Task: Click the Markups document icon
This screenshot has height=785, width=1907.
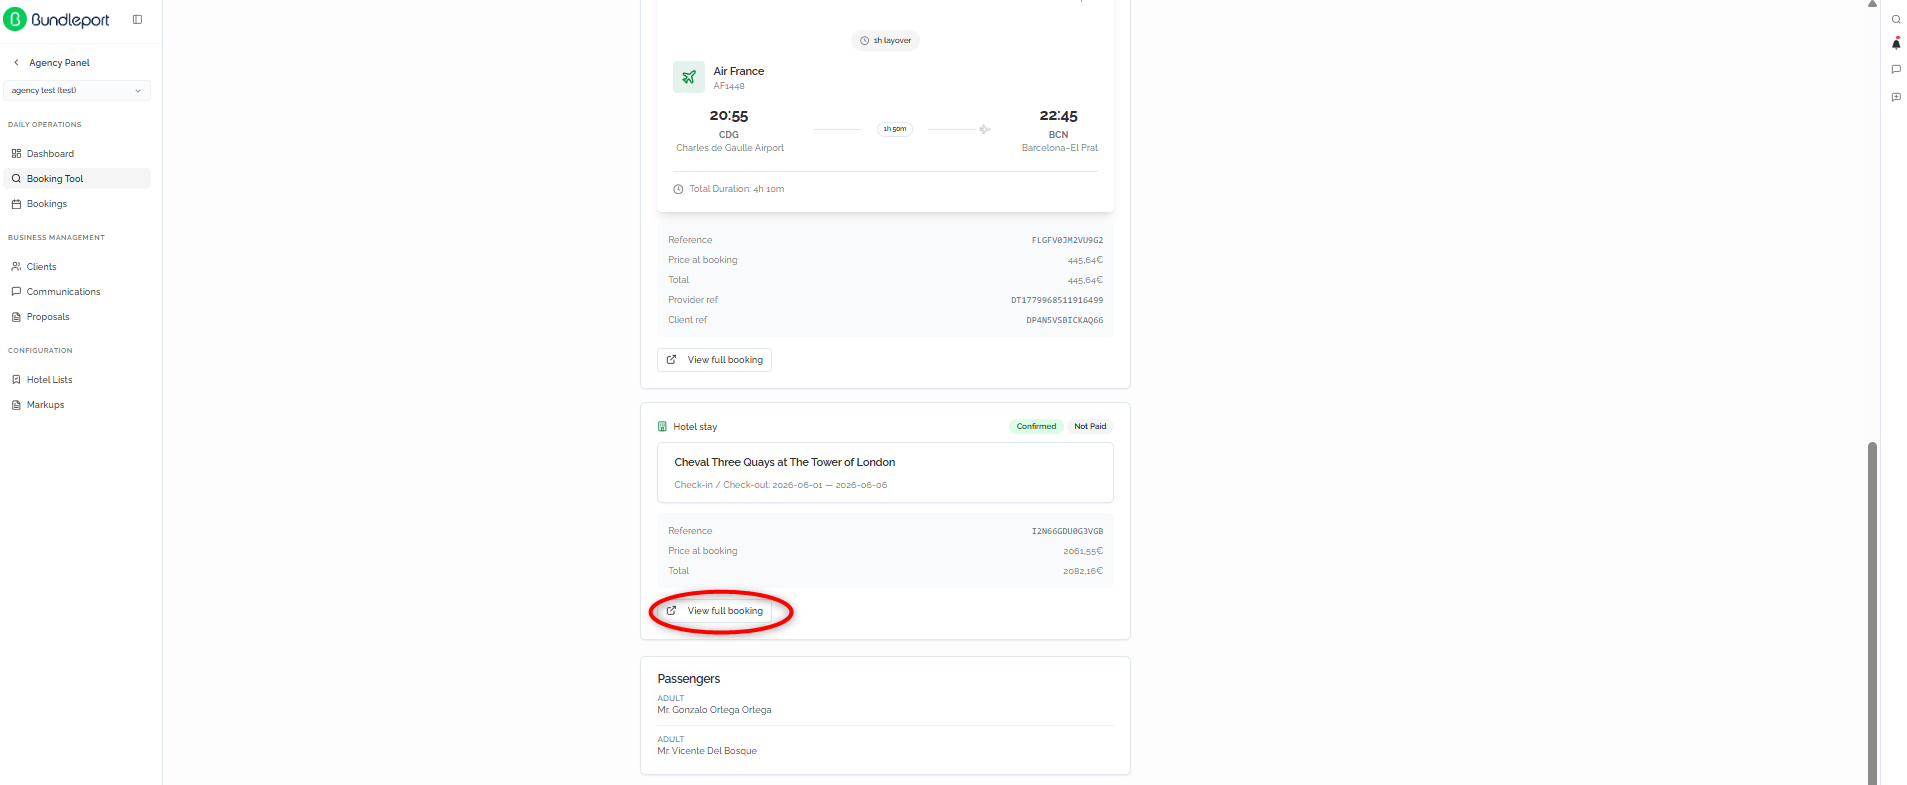Action: tap(16, 405)
